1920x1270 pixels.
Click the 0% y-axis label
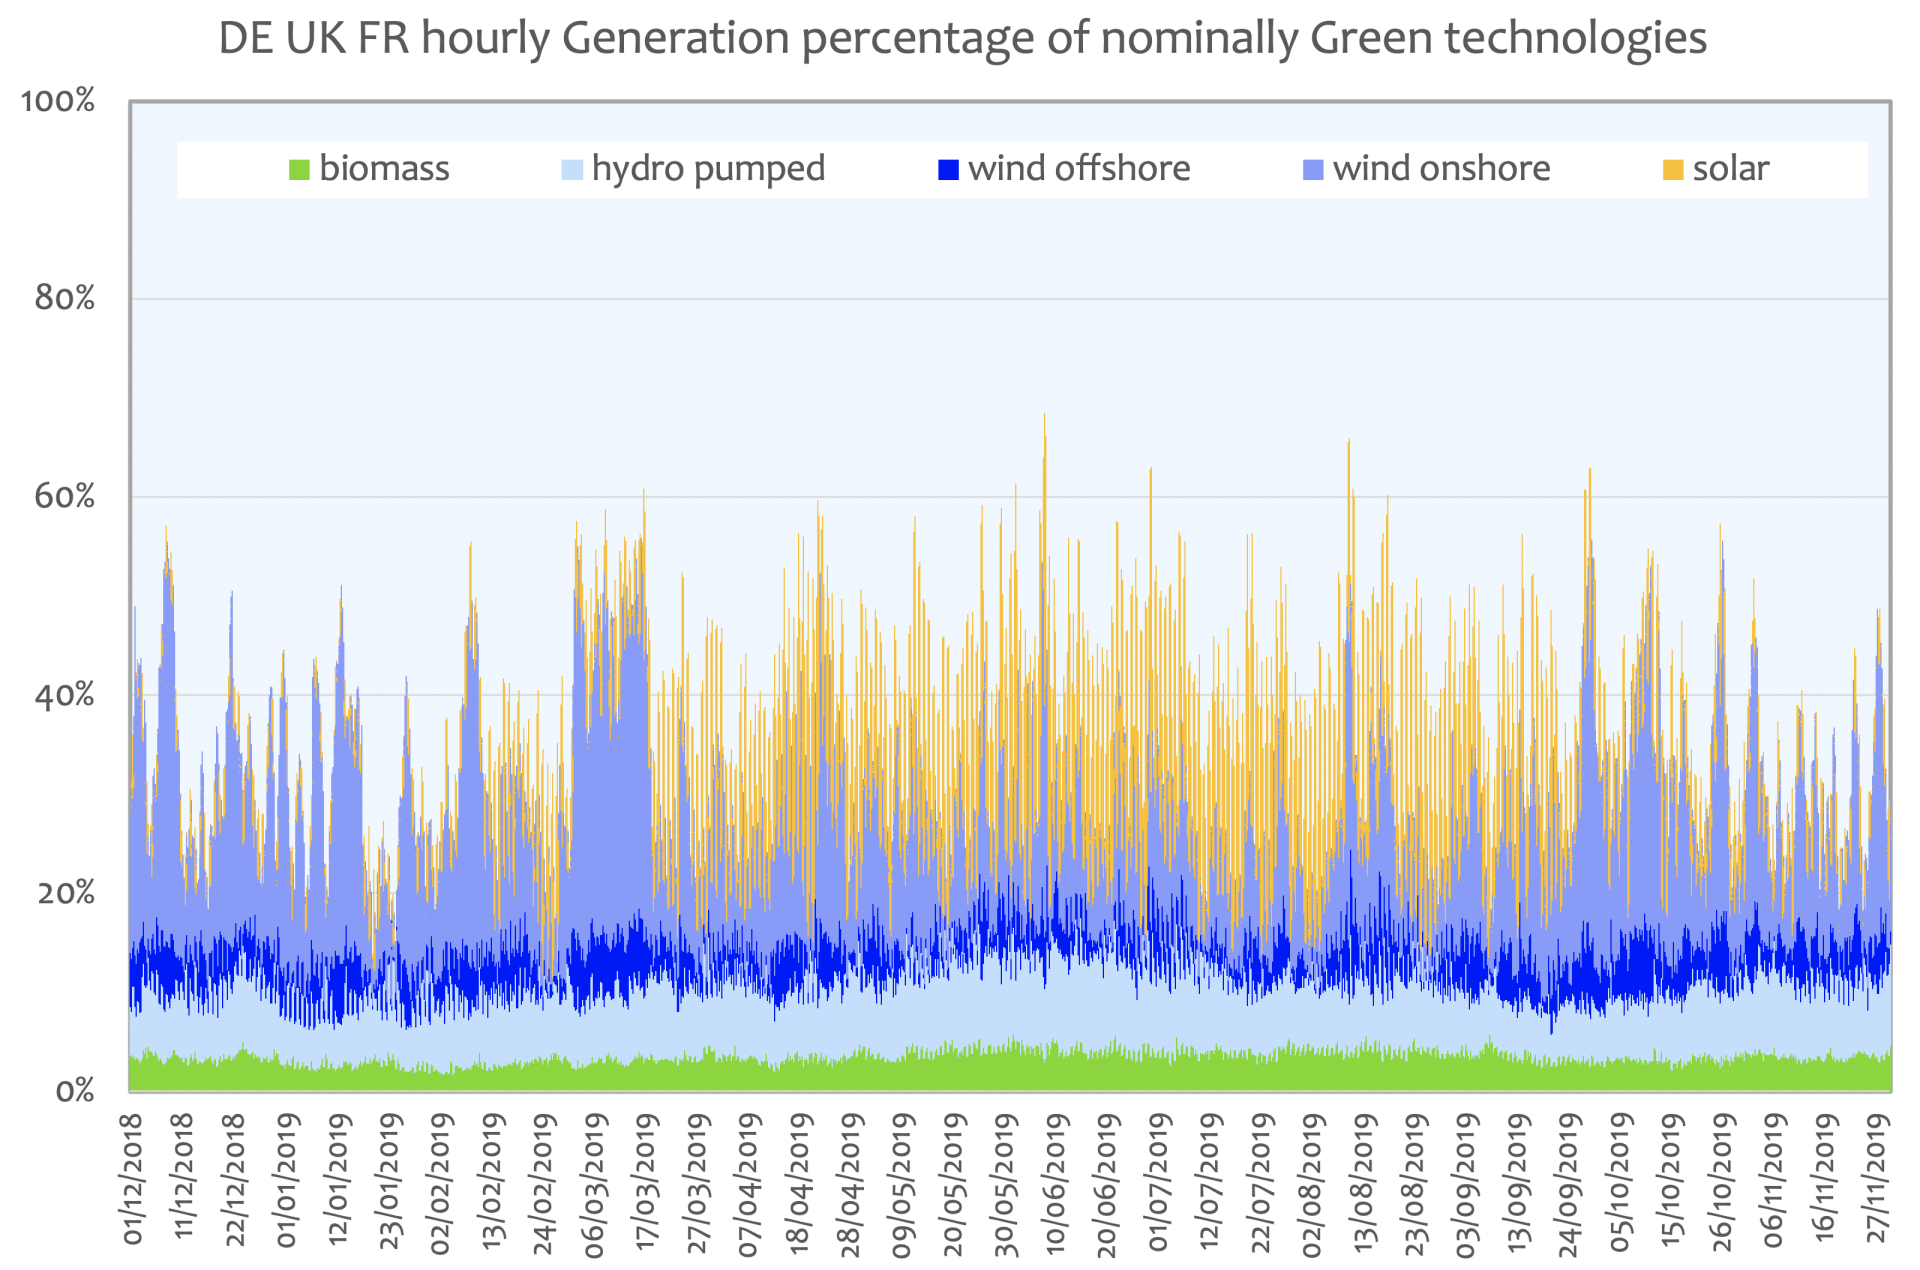pyautogui.click(x=74, y=1090)
